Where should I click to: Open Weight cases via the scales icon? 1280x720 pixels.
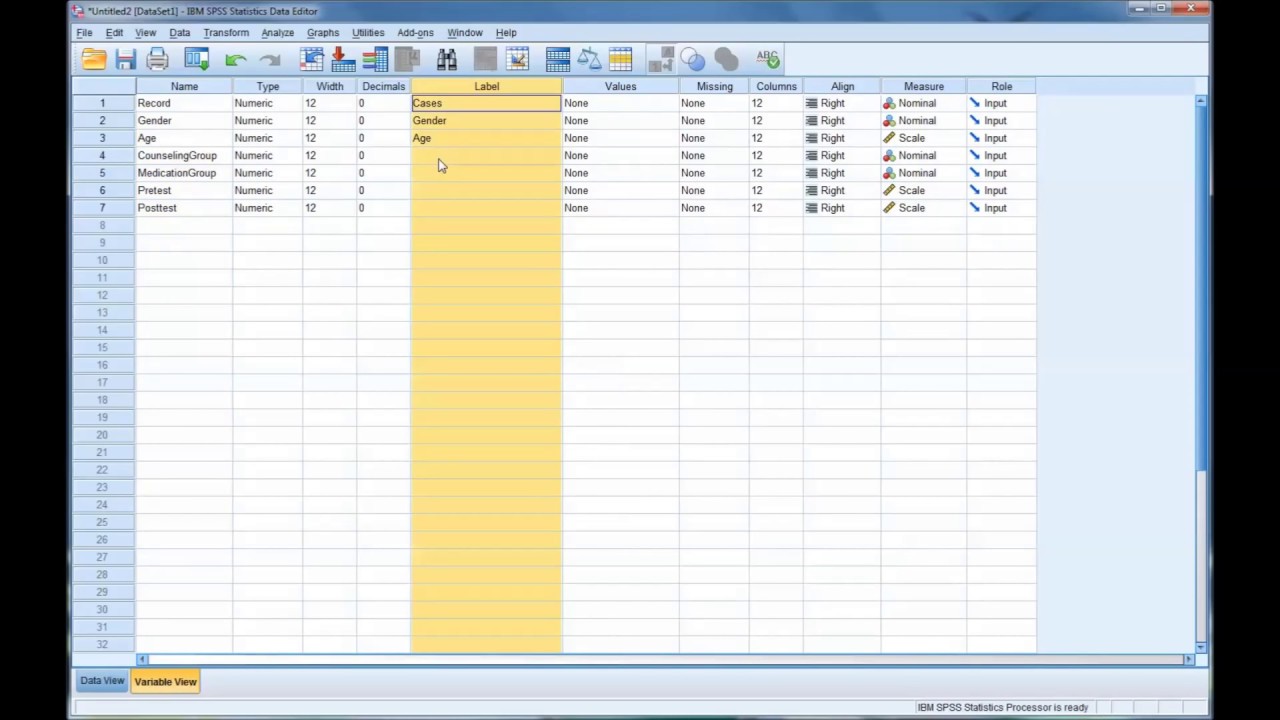click(589, 60)
